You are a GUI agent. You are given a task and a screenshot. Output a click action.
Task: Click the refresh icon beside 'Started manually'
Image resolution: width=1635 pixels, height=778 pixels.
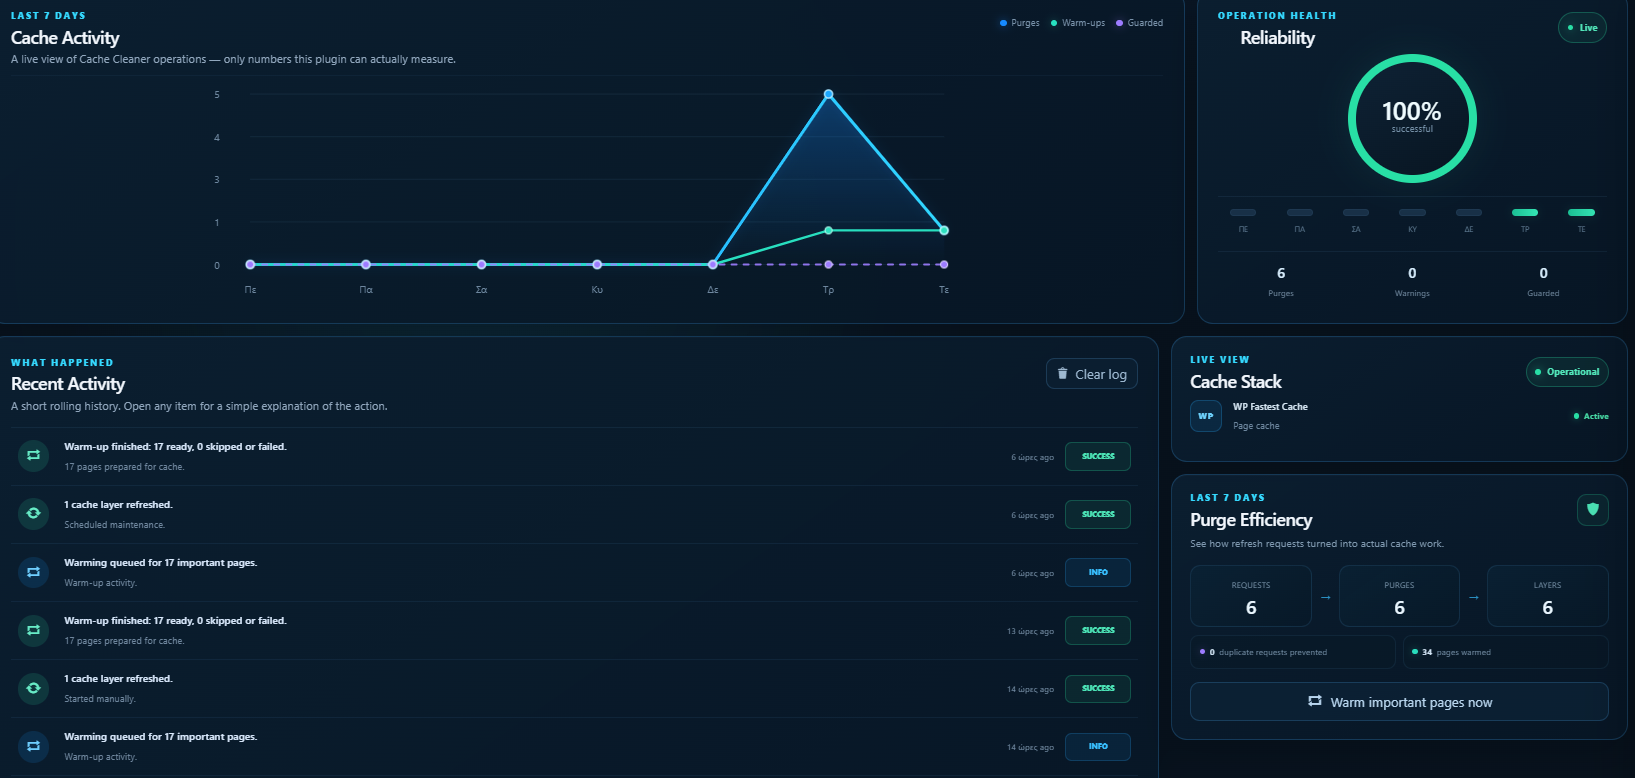coord(33,687)
